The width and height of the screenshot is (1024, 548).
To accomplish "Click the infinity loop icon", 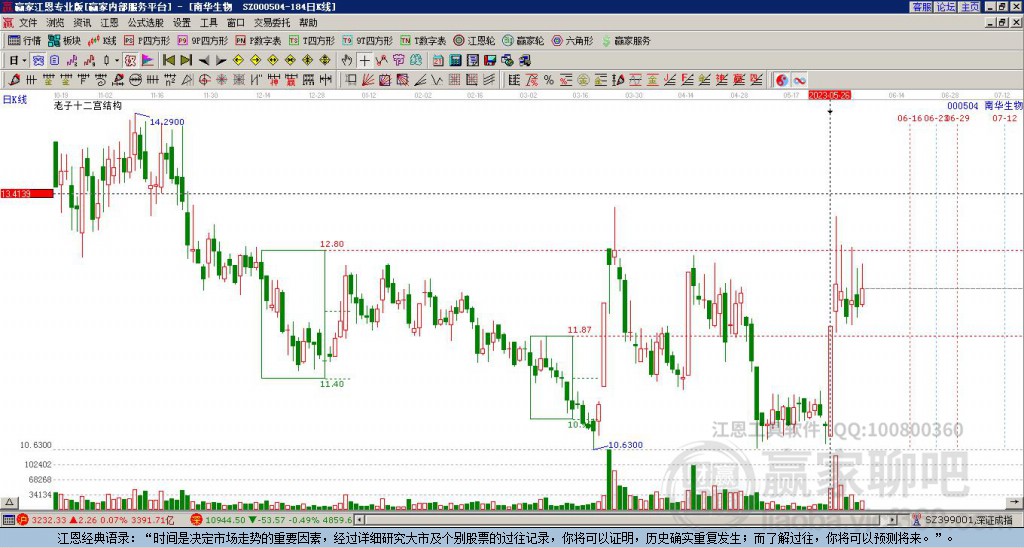I will (799, 80).
